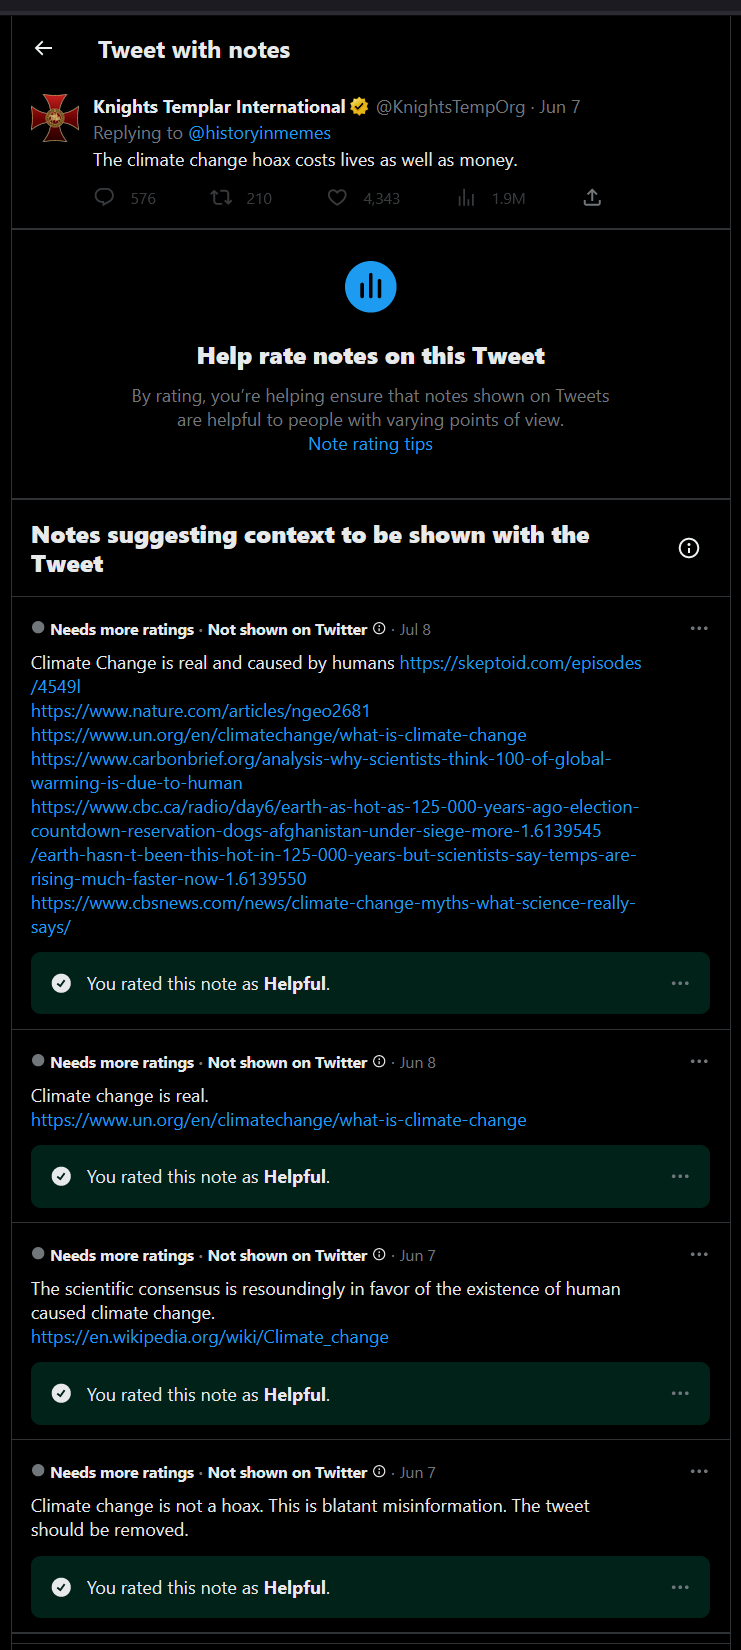The width and height of the screenshot is (741, 1650).
Task: Open the Note rating tips link
Action: 370,444
